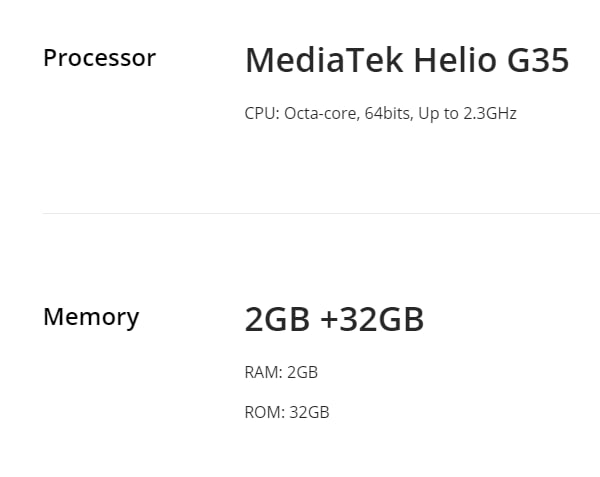Viewport: 600px width, 477px height.
Task: Click the 2.3GHz text in the CPU line
Action: point(490,114)
